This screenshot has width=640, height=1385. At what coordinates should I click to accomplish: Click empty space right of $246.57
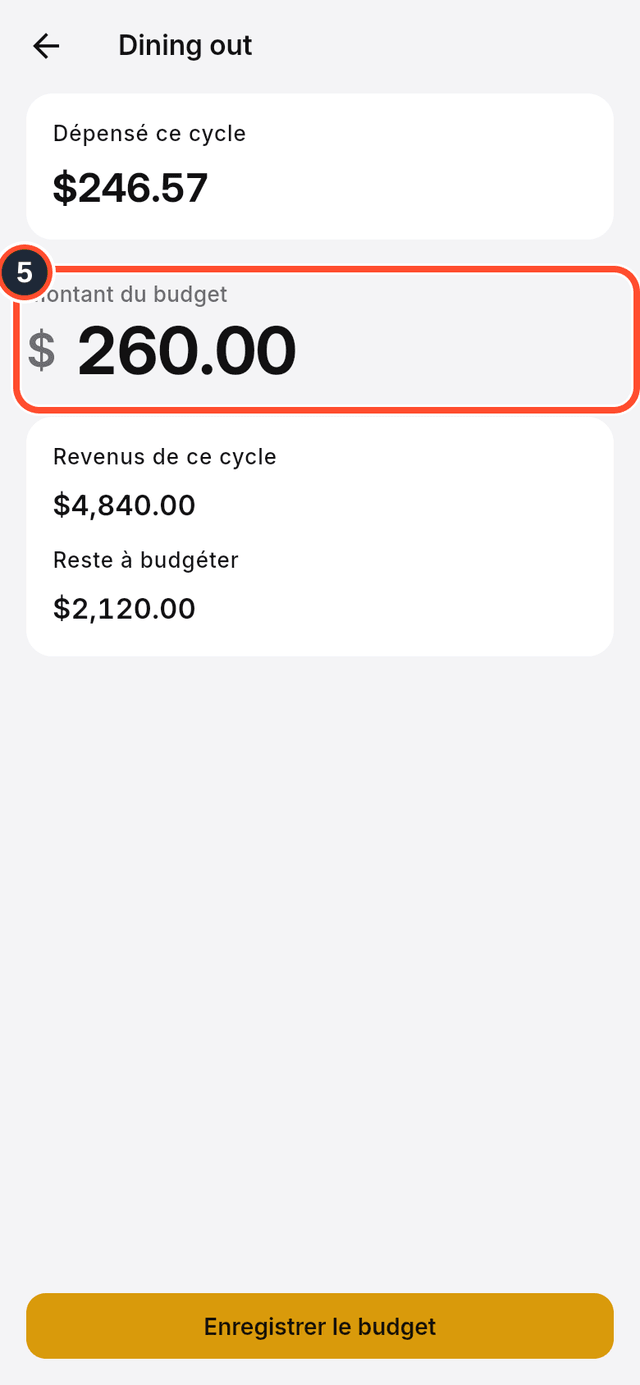tap(410, 188)
